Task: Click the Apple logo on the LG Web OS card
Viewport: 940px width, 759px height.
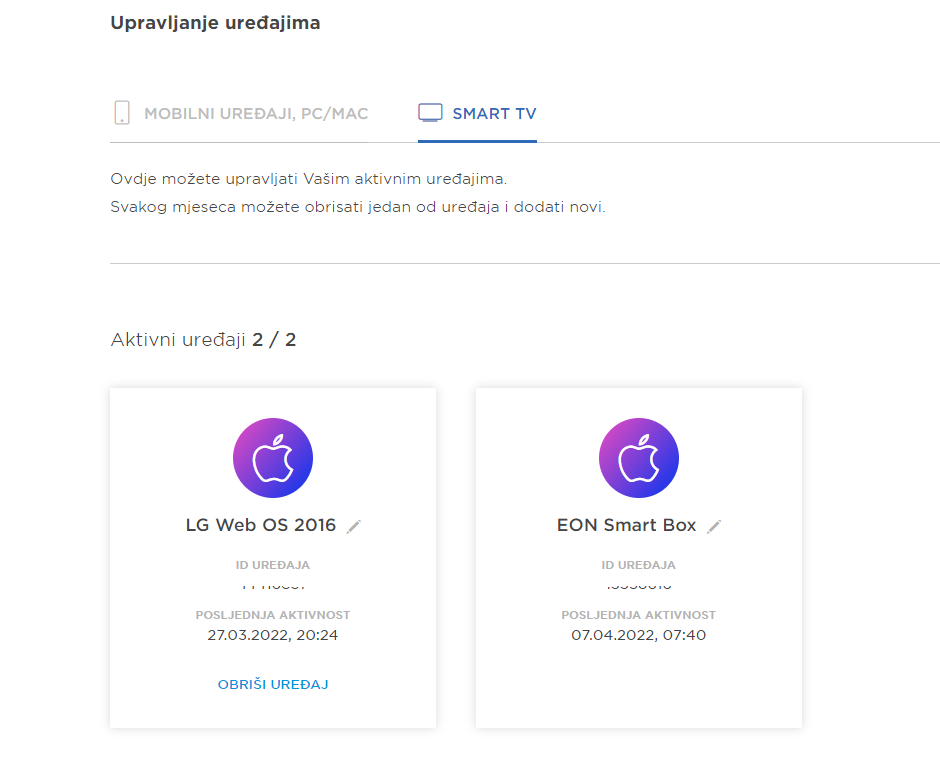Action: pyautogui.click(x=272, y=459)
